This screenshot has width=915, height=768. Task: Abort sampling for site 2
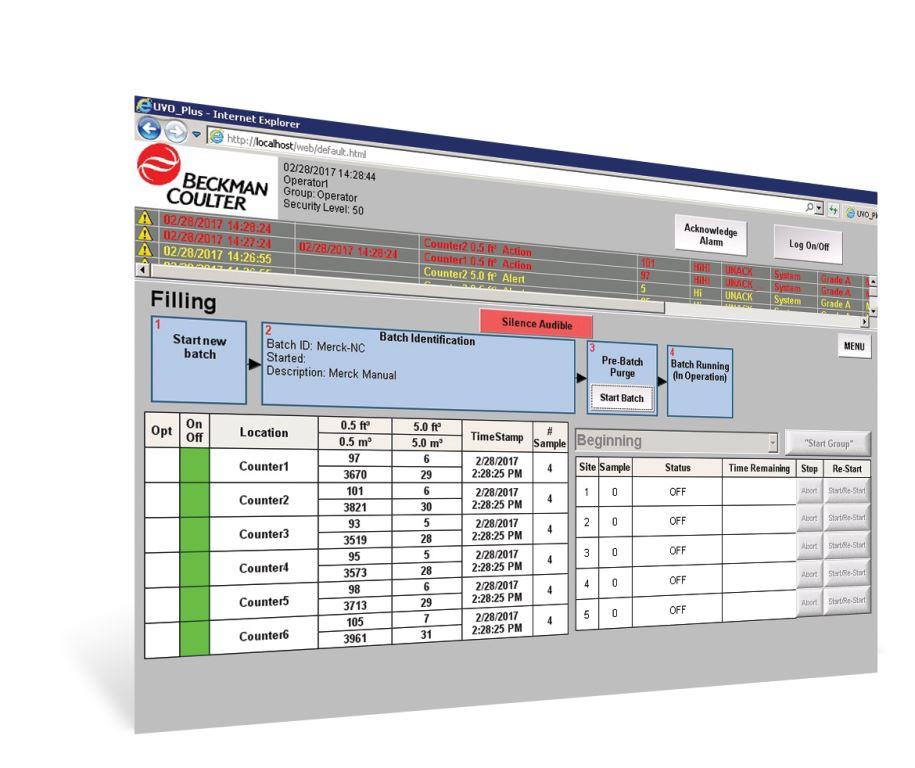809,518
